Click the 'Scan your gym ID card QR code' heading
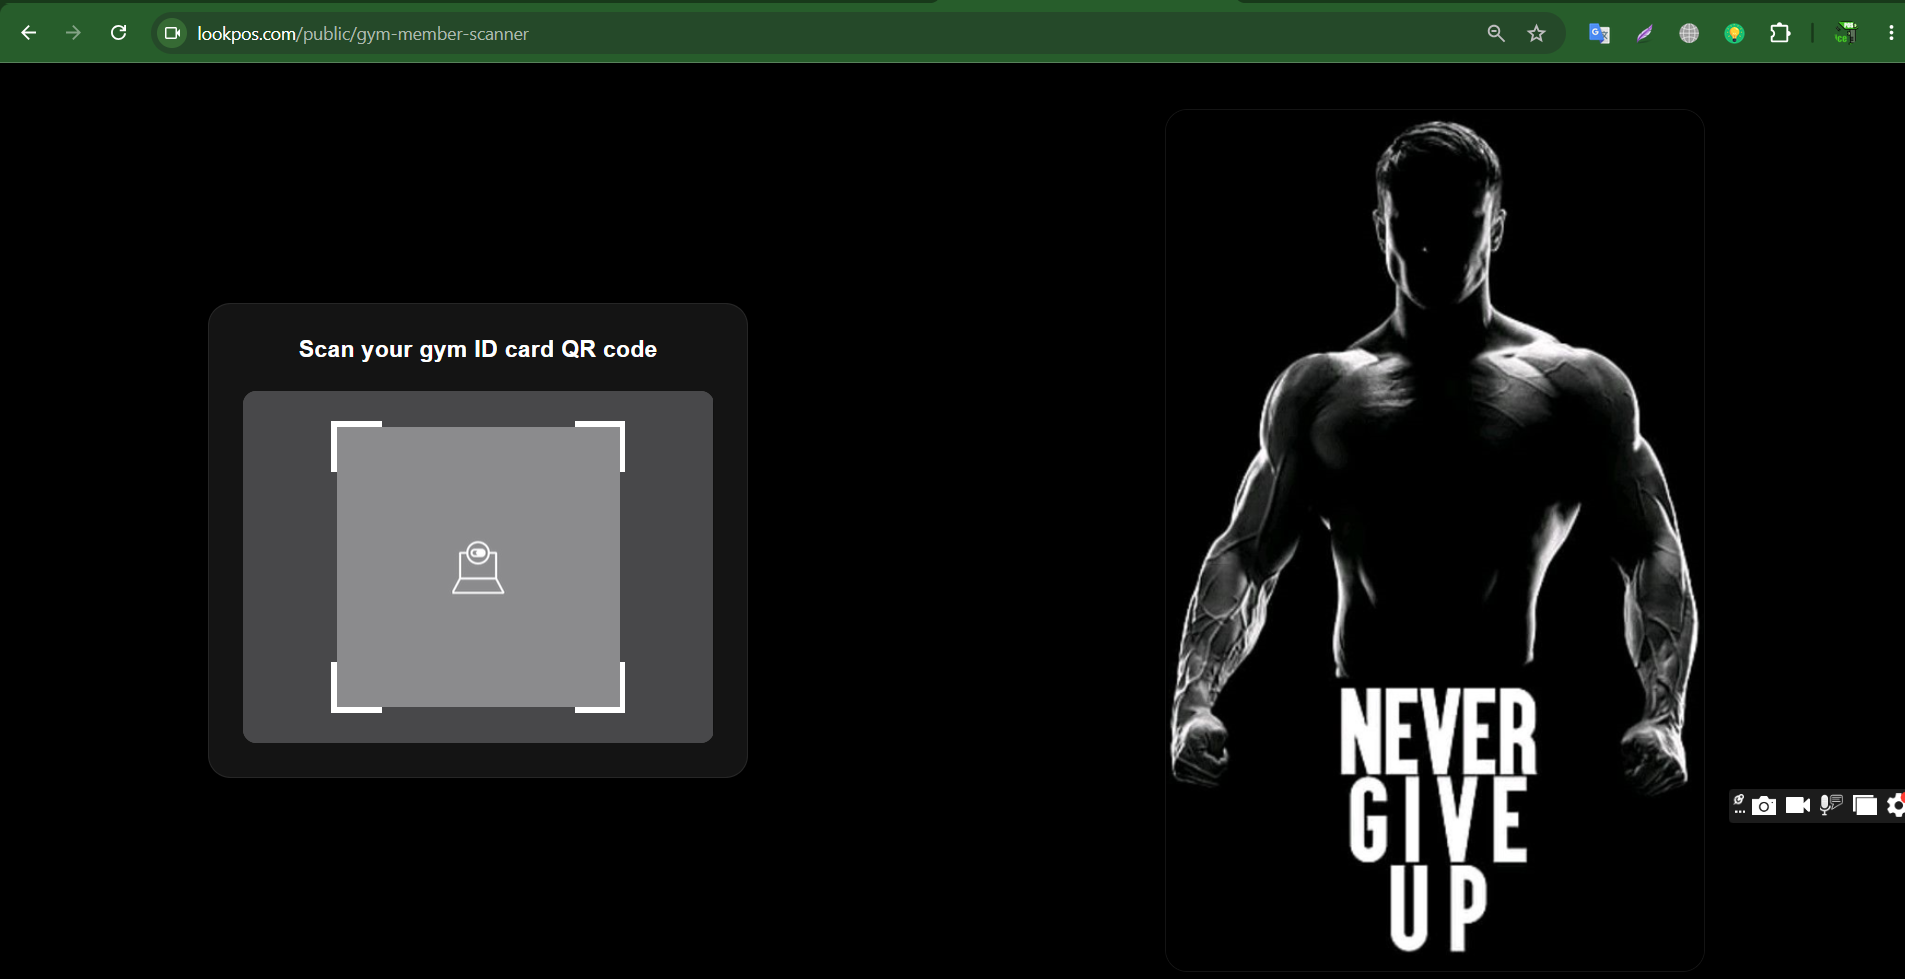 pyautogui.click(x=478, y=349)
